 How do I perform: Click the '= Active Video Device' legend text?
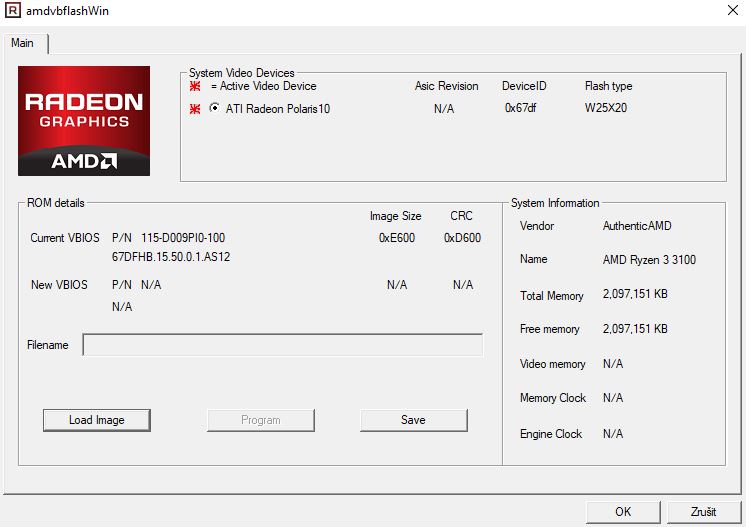click(x=264, y=86)
